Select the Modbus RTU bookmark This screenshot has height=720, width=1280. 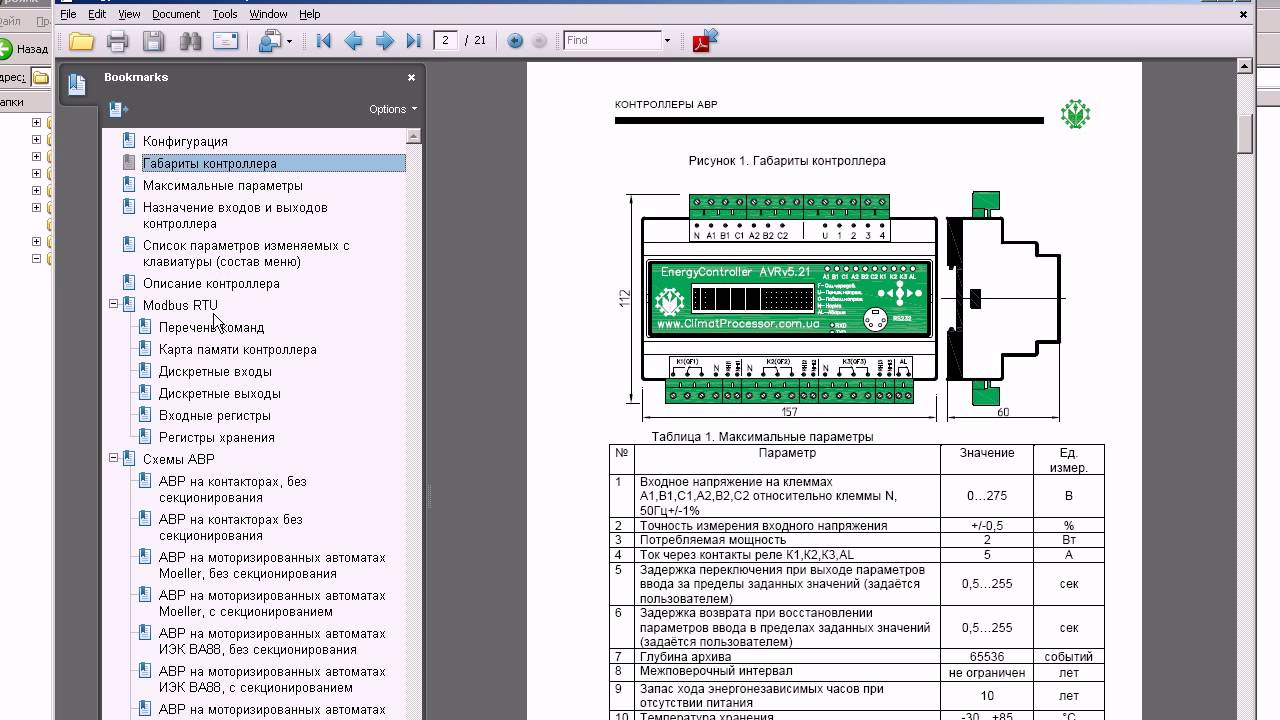(x=180, y=305)
